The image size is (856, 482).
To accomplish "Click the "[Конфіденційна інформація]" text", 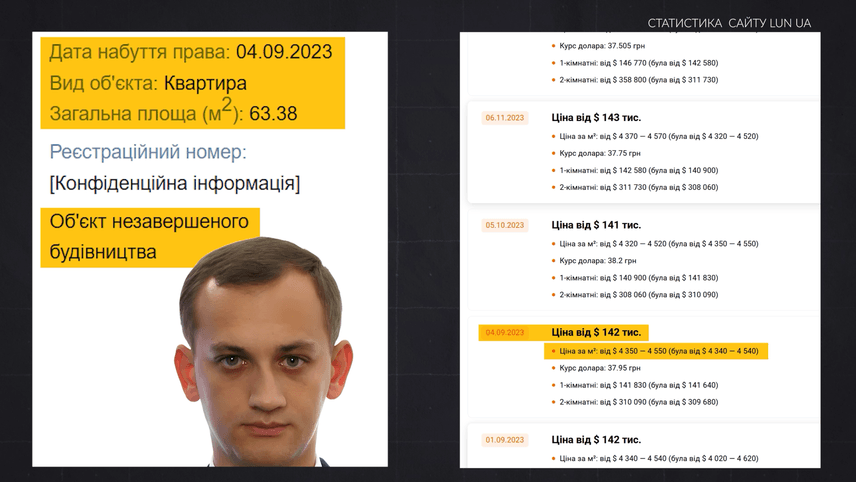I will [x=174, y=184].
